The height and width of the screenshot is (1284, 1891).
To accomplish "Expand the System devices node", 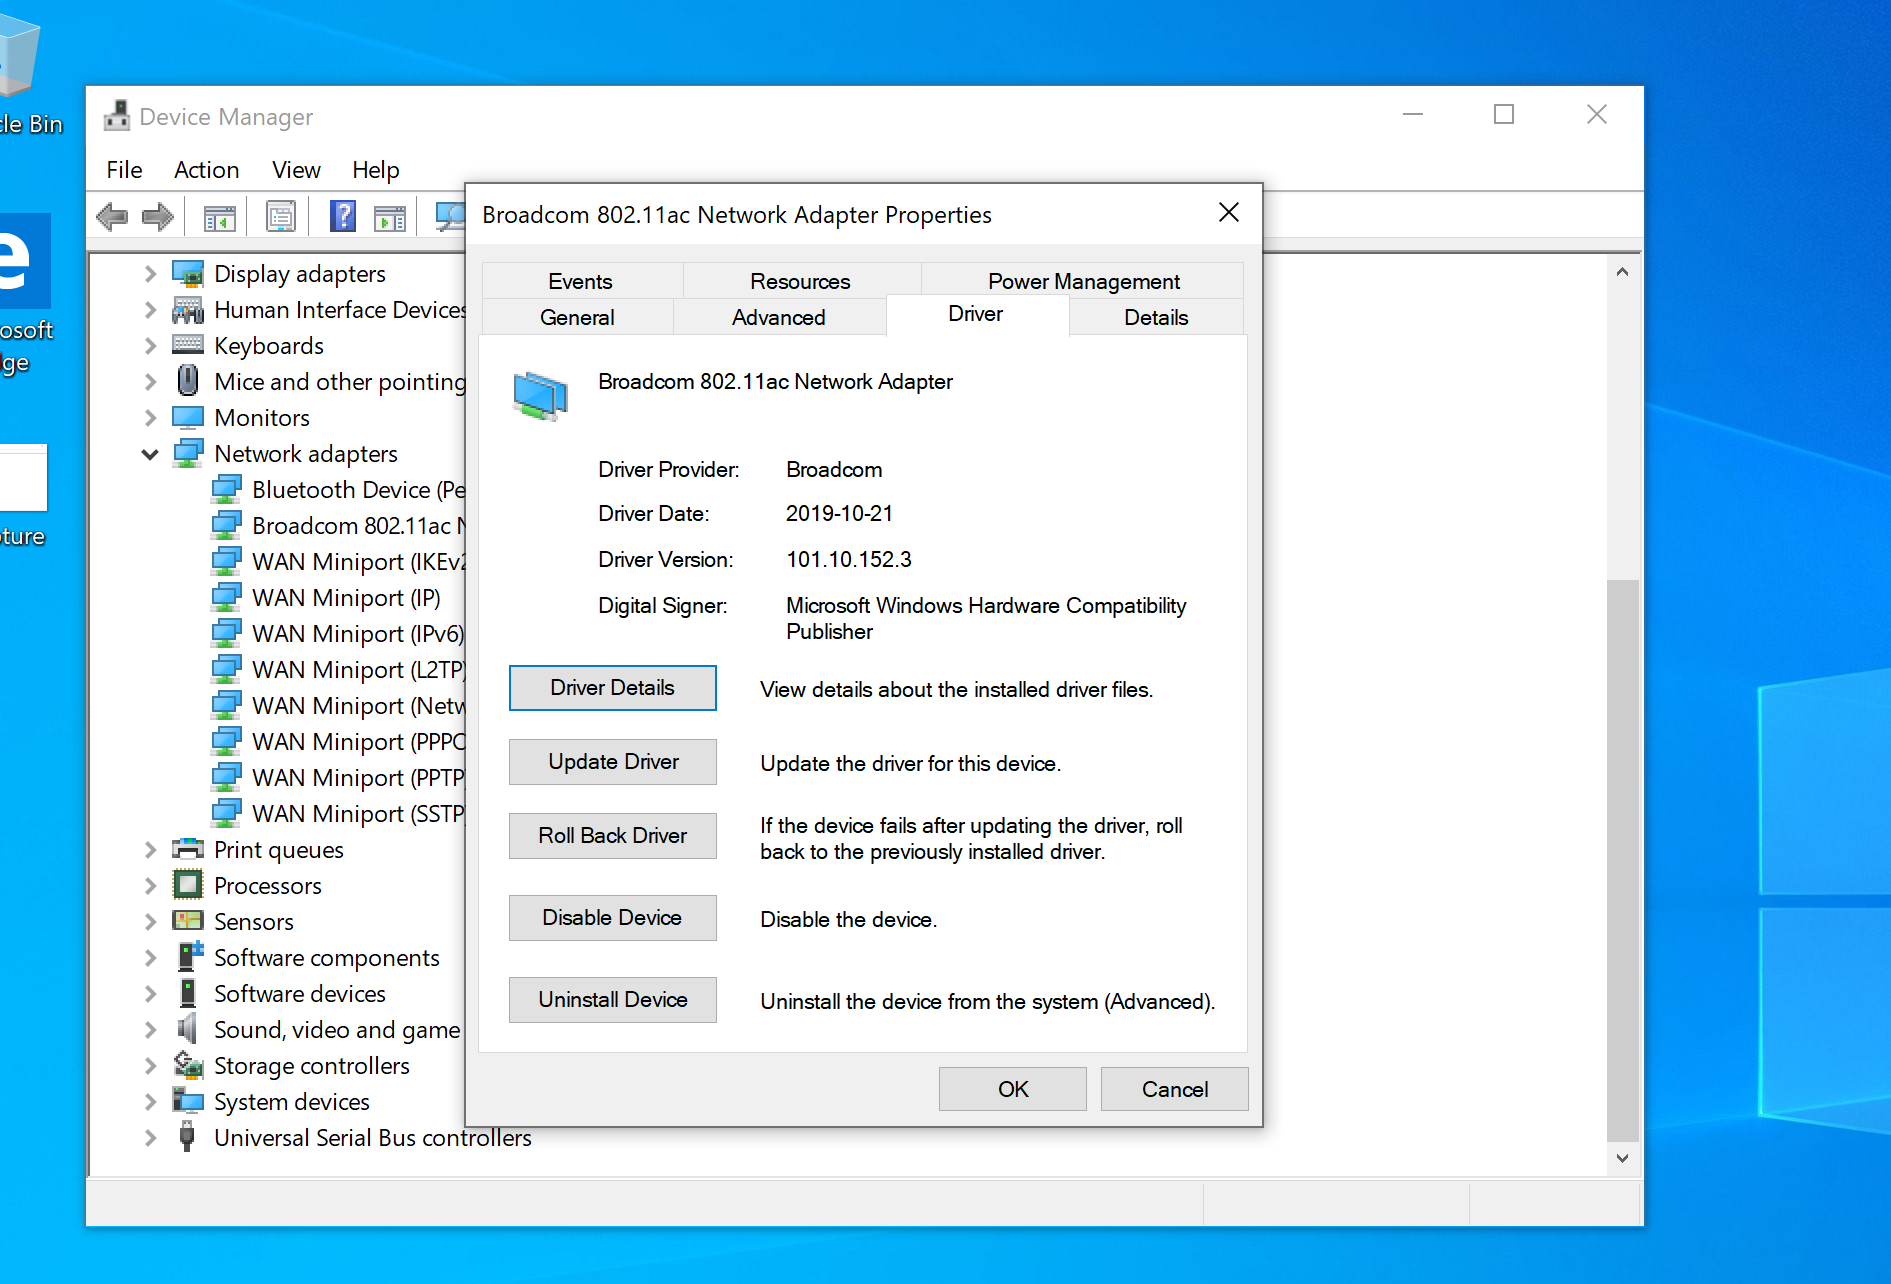I will click(150, 1101).
